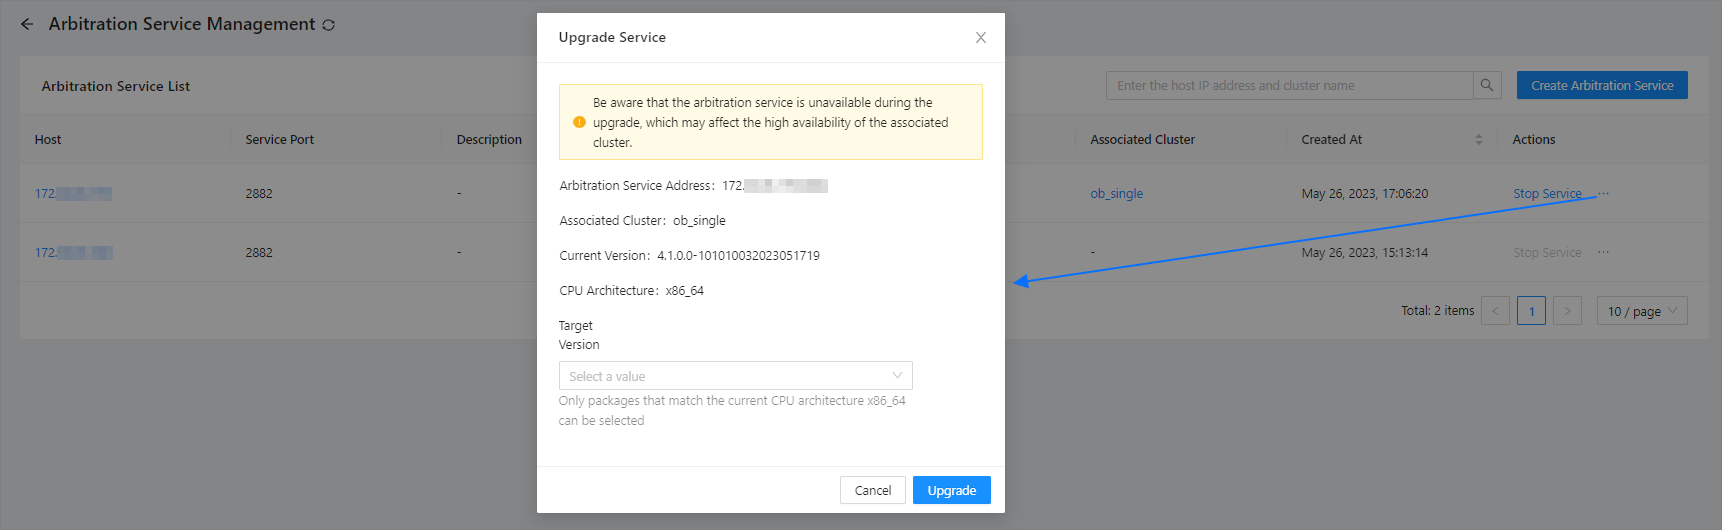
Task: Click Stop Service in first row
Action: coord(1546,194)
